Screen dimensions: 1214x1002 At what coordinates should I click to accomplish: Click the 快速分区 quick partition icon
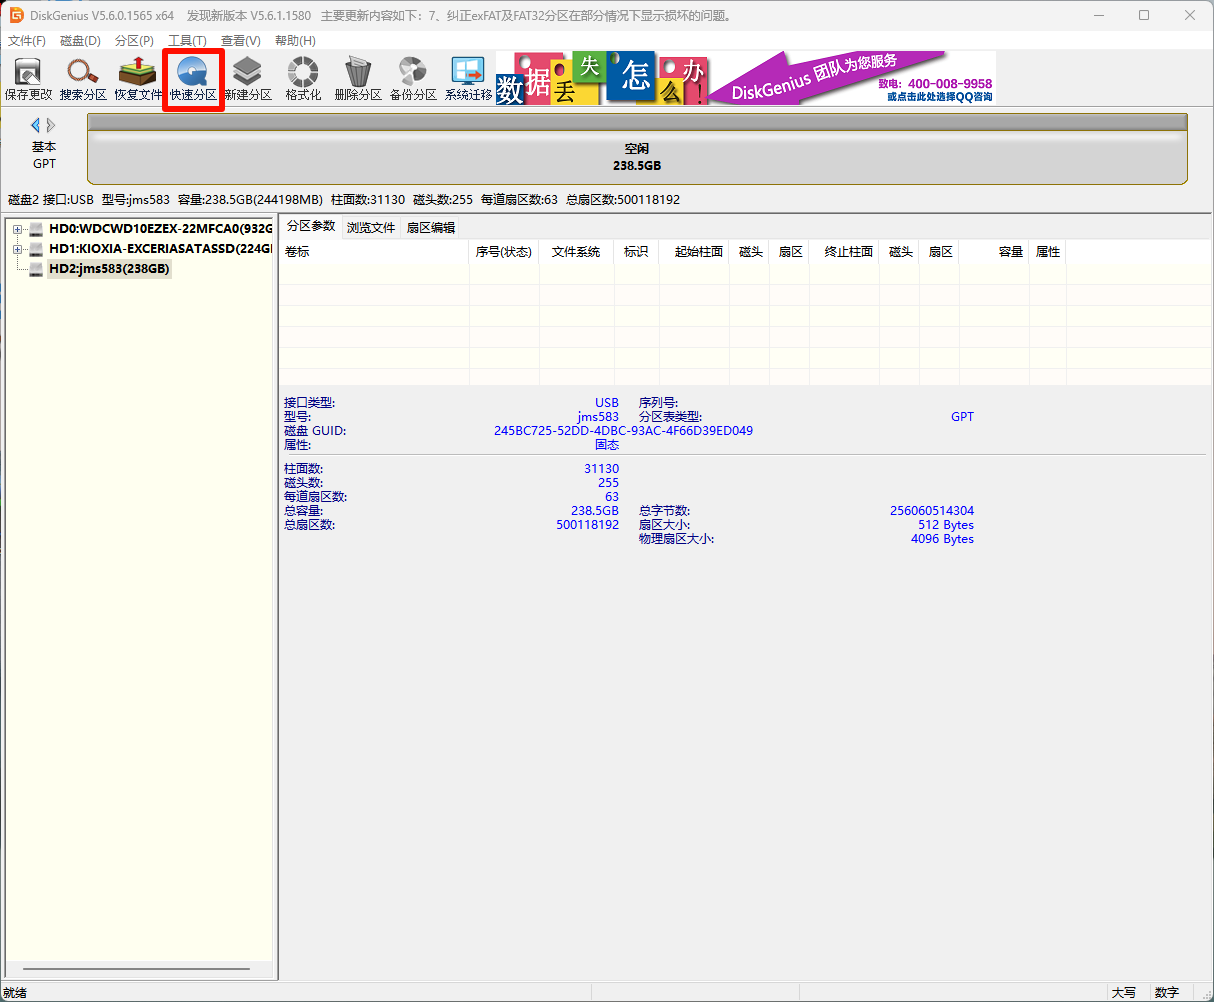pyautogui.click(x=193, y=78)
